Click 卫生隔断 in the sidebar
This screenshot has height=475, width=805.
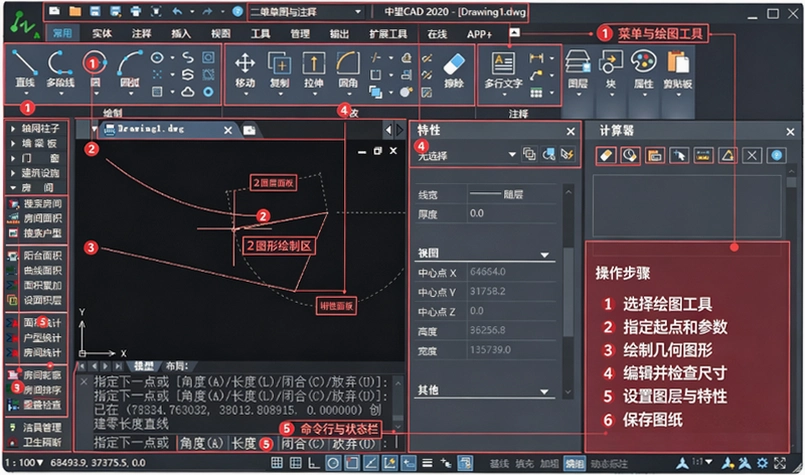click(x=35, y=442)
